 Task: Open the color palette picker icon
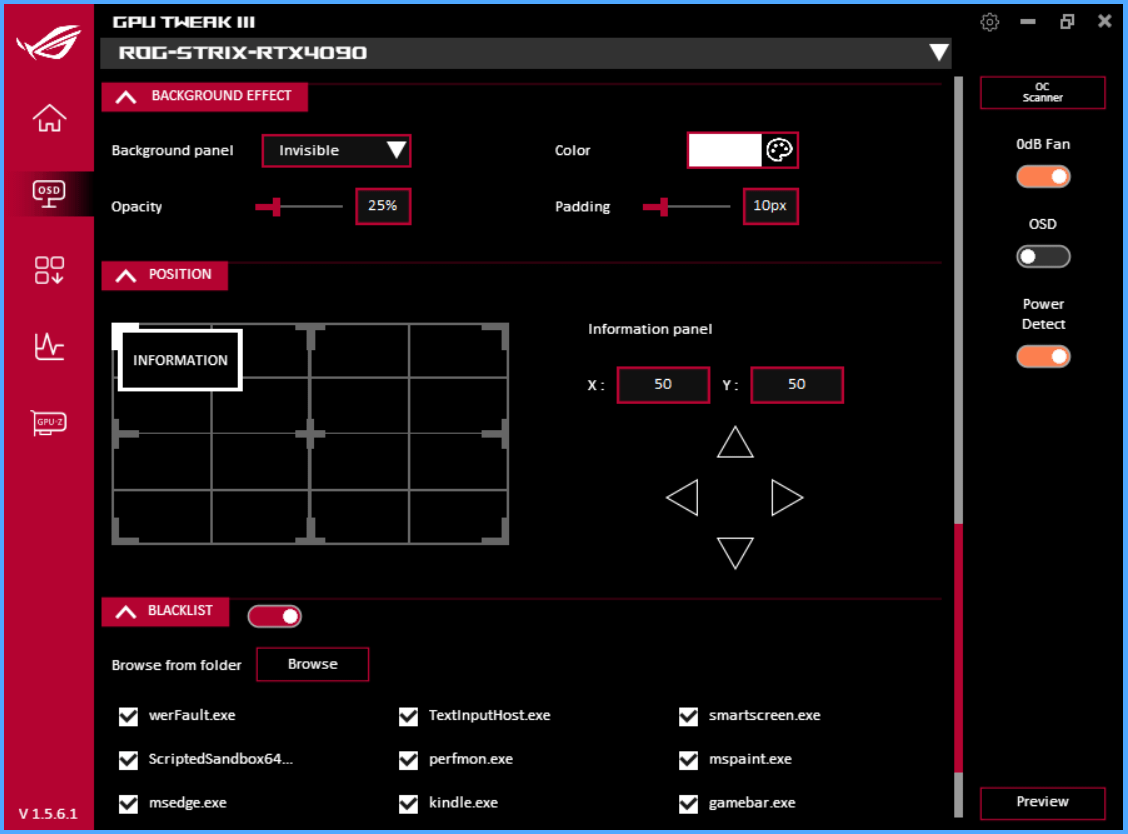779,150
